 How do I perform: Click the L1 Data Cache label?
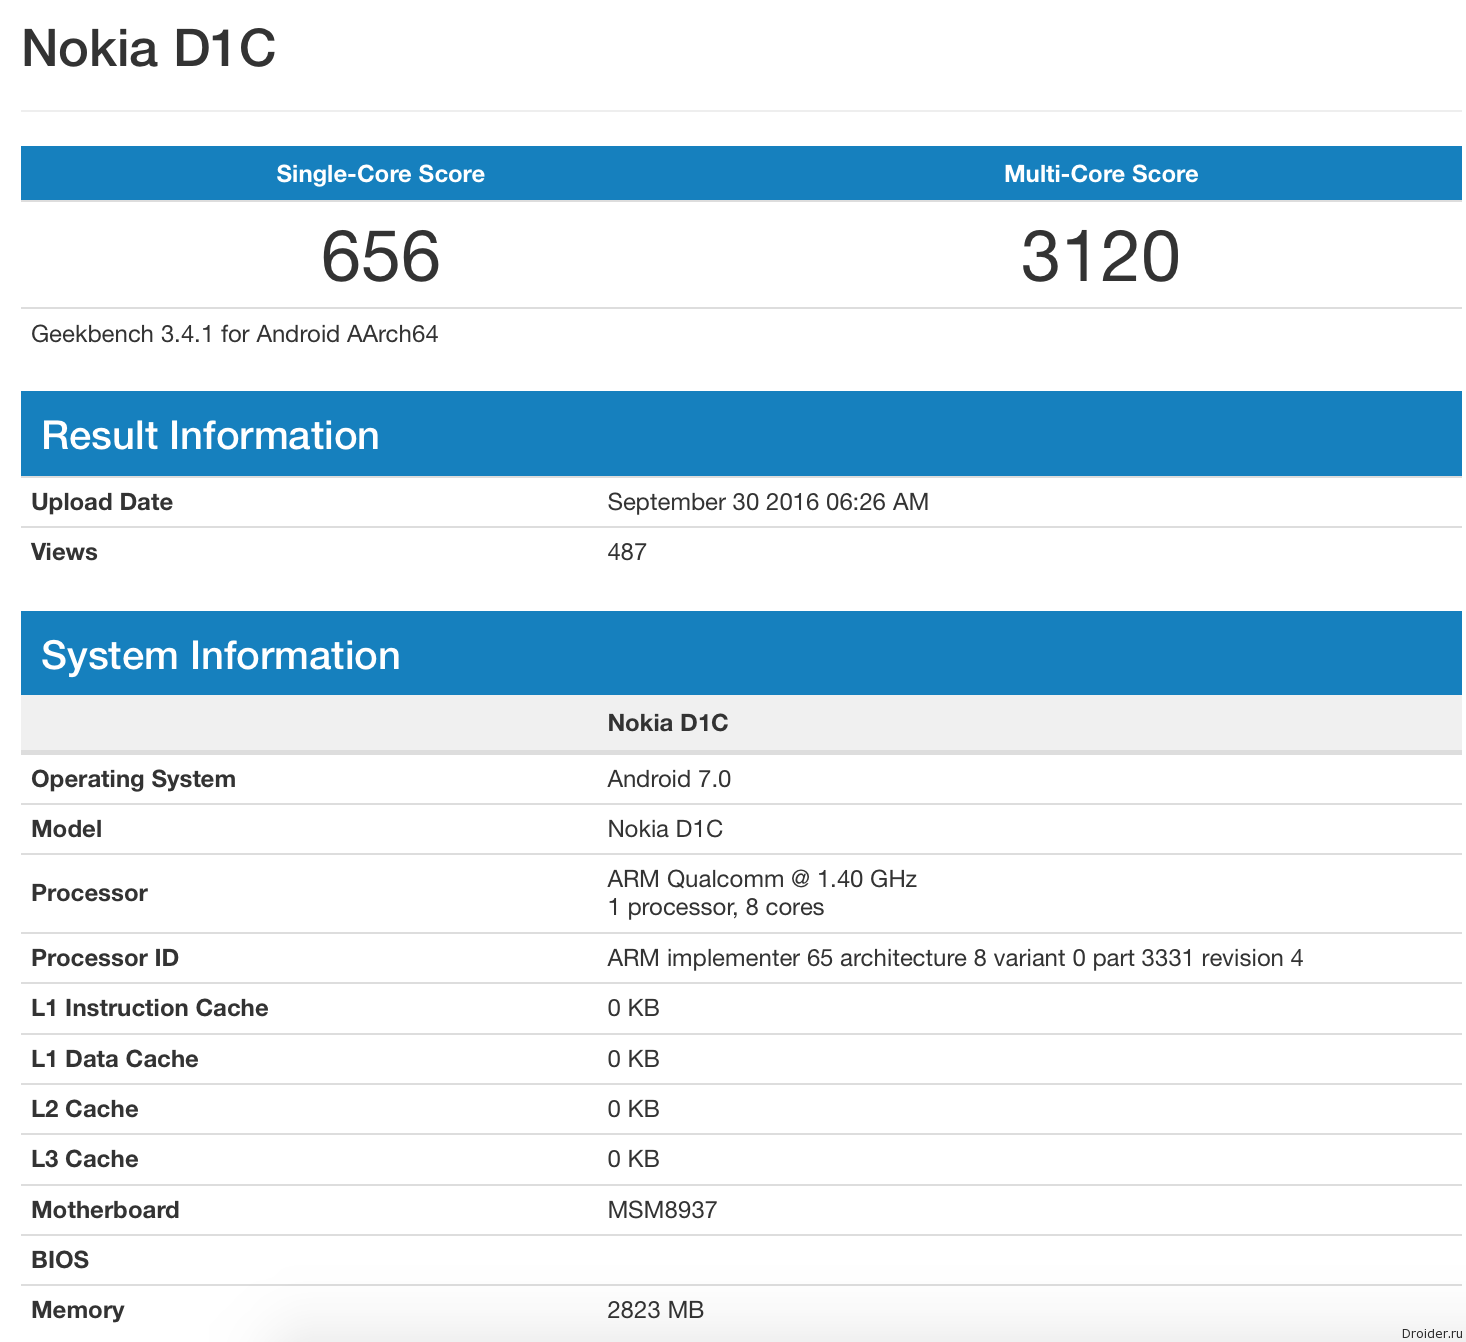pos(115,1059)
